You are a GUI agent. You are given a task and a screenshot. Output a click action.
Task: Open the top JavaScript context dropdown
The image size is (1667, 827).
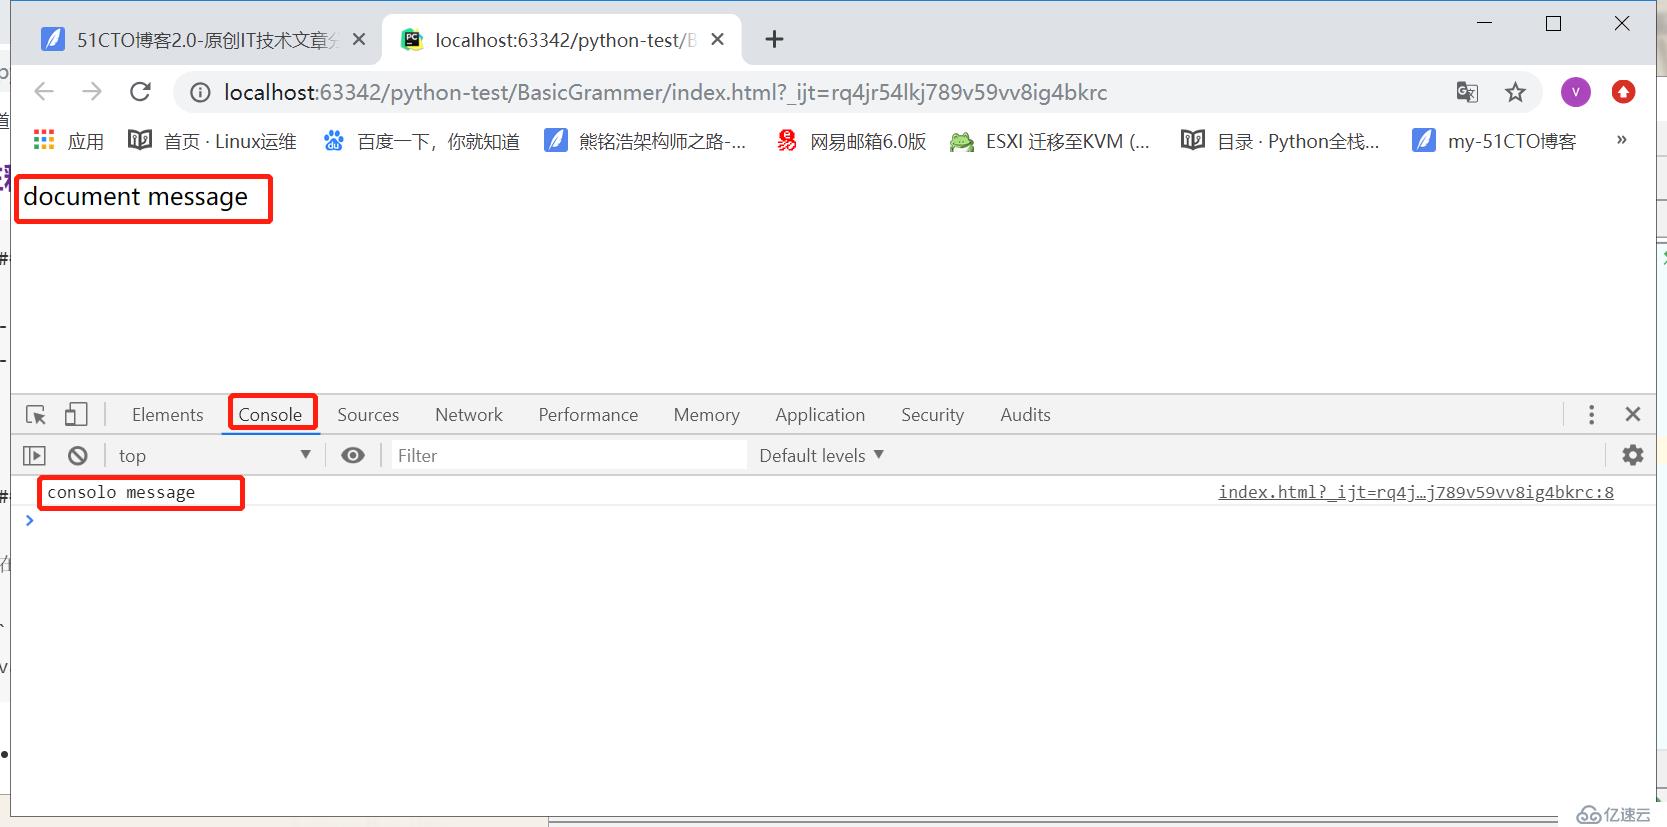point(214,456)
